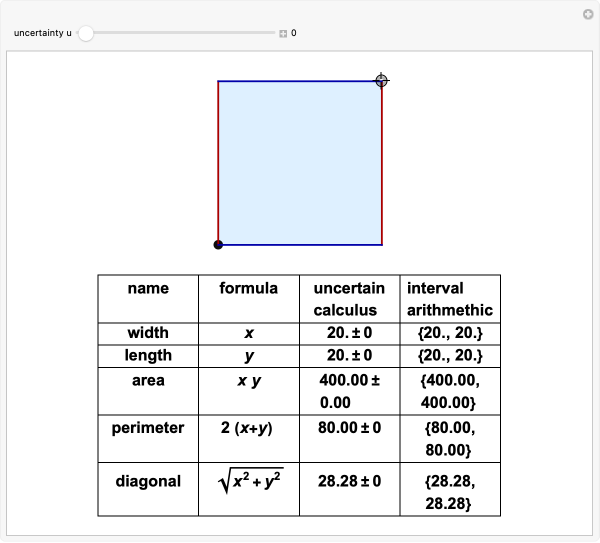Expand the uncertainty slider controls
The height and width of the screenshot is (543, 600).
click(x=283, y=33)
